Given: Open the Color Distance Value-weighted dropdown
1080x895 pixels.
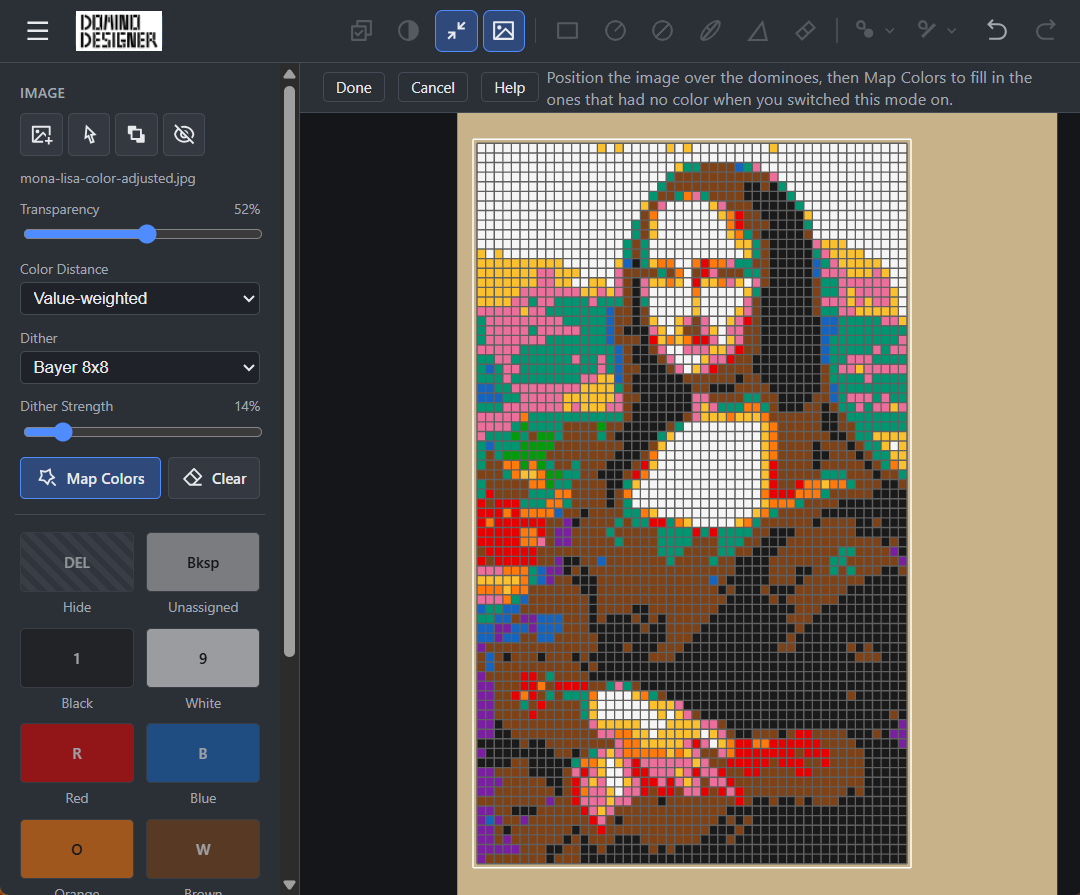Looking at the screenshot, I should pyautogui.click(x=140, y=298).
